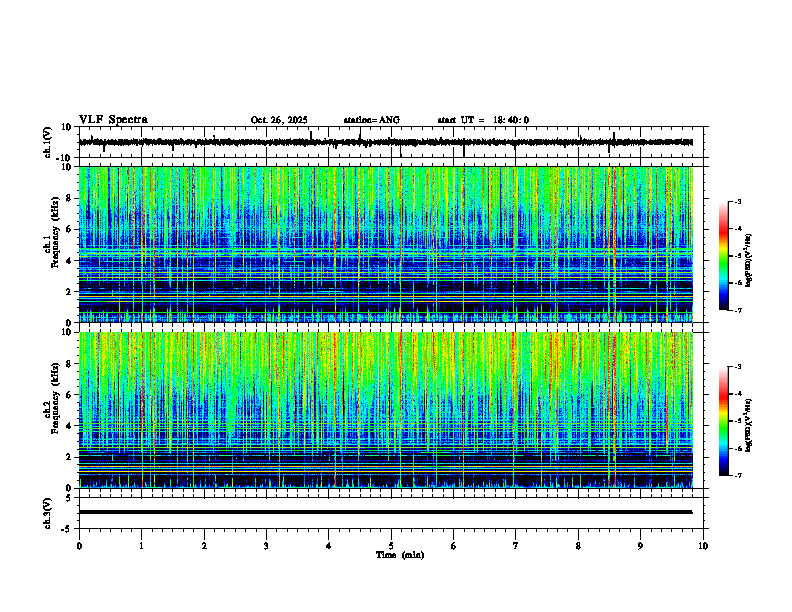Click the date "Oct. 26, 2025"
The width and height of the screenshot is (792, 612).
(x=279, y=120)
